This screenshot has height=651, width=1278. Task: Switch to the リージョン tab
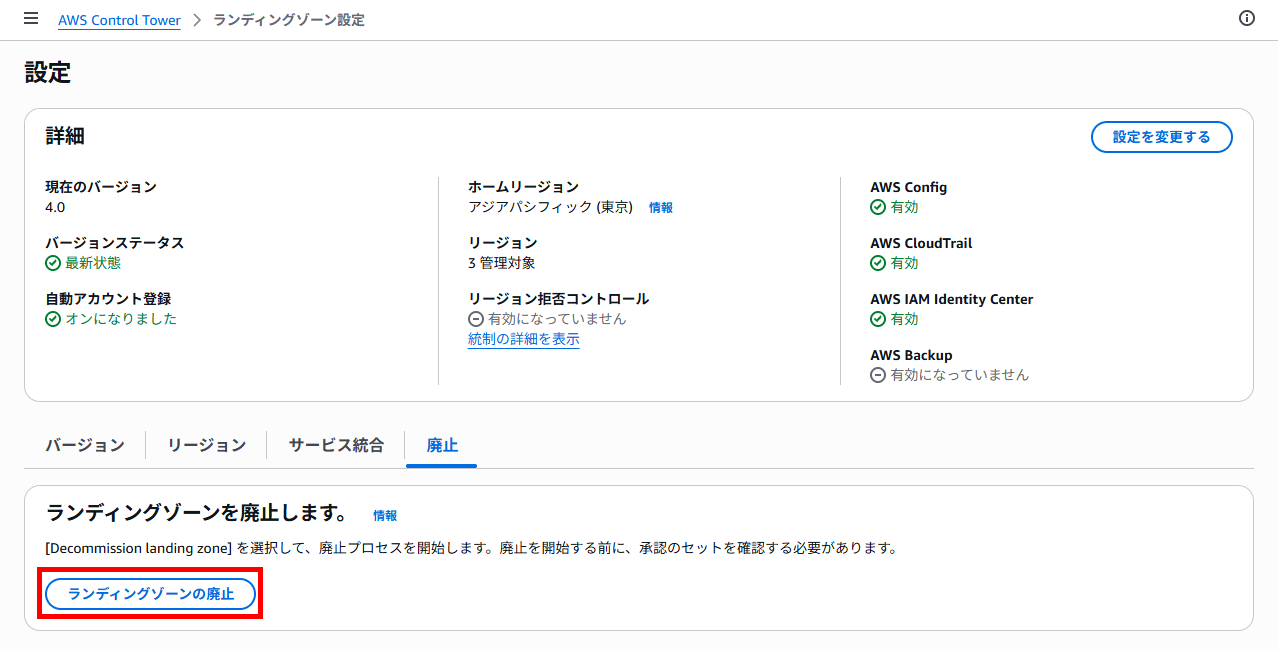[207, 445]
